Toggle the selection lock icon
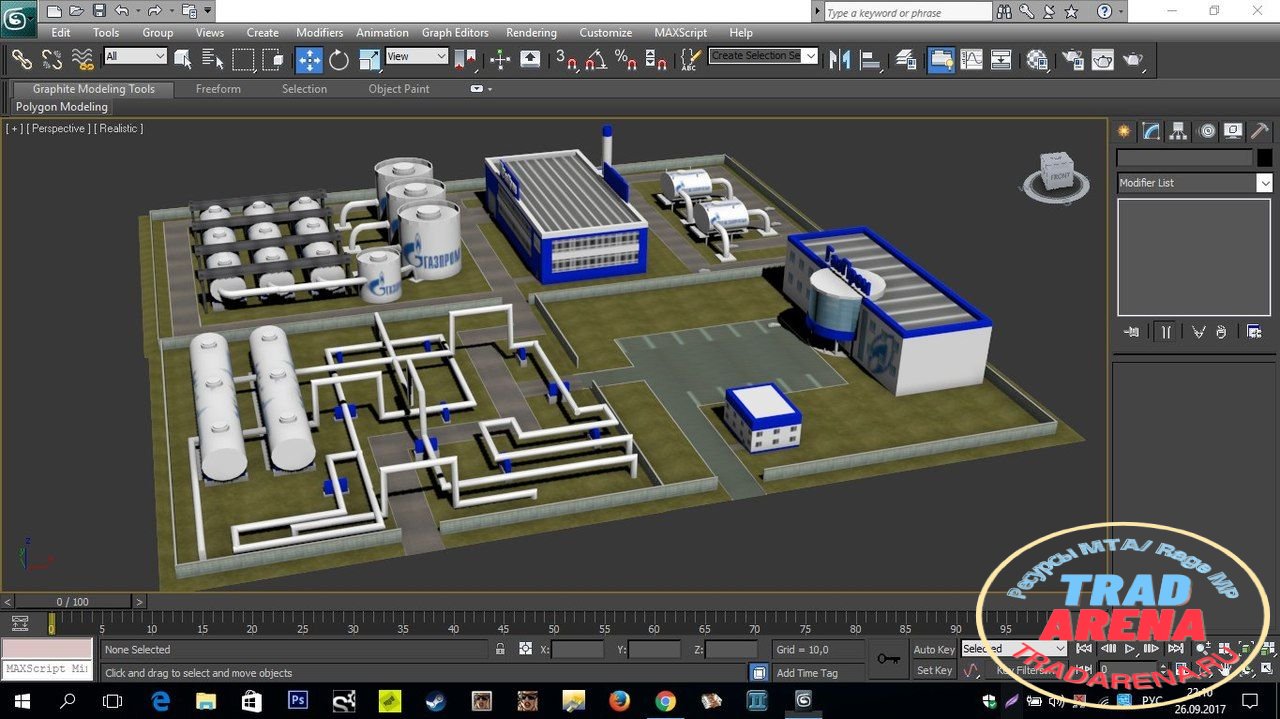1280x719 pixels. 500,649
